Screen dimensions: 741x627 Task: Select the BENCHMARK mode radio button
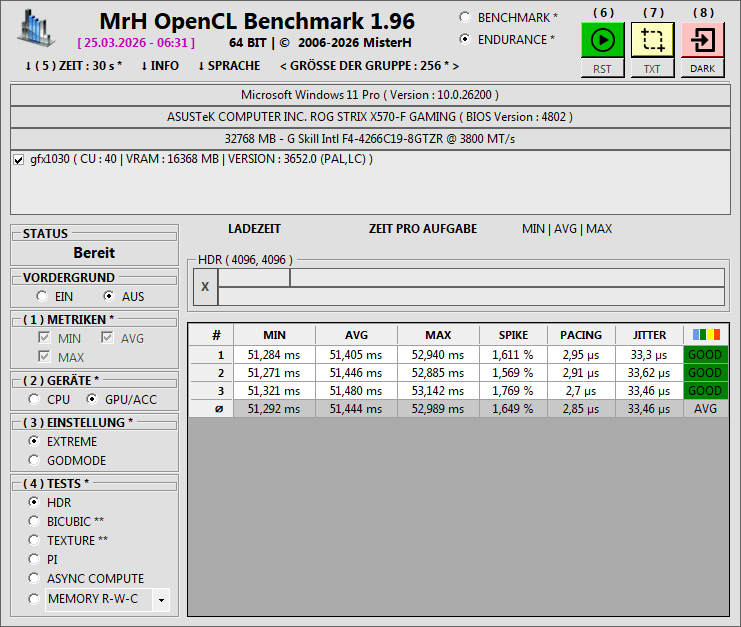(465, 17)
